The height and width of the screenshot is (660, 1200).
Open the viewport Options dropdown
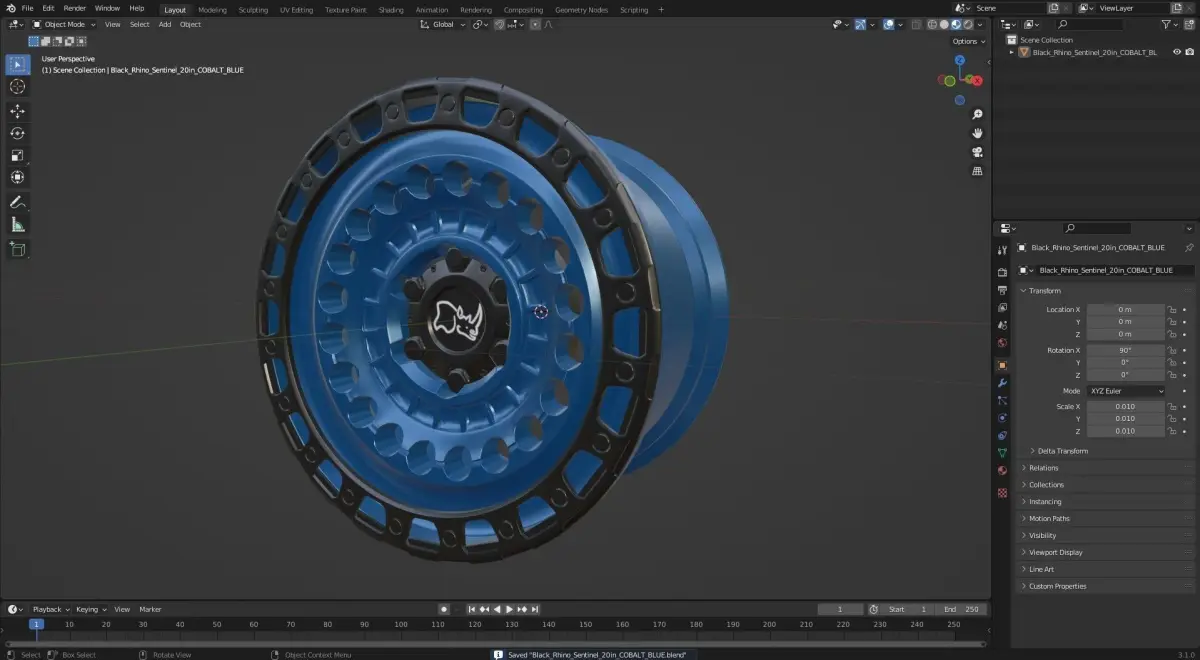click(968, 41)
